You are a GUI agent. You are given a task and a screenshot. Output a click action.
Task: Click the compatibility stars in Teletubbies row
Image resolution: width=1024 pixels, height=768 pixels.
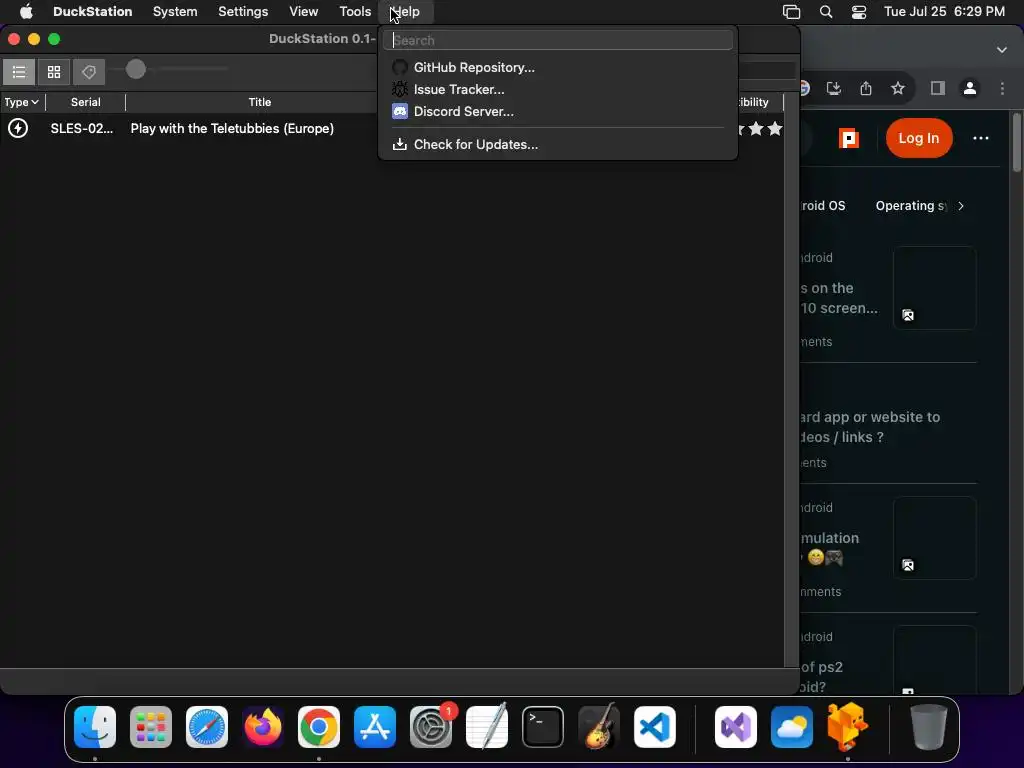pos(761,129)
